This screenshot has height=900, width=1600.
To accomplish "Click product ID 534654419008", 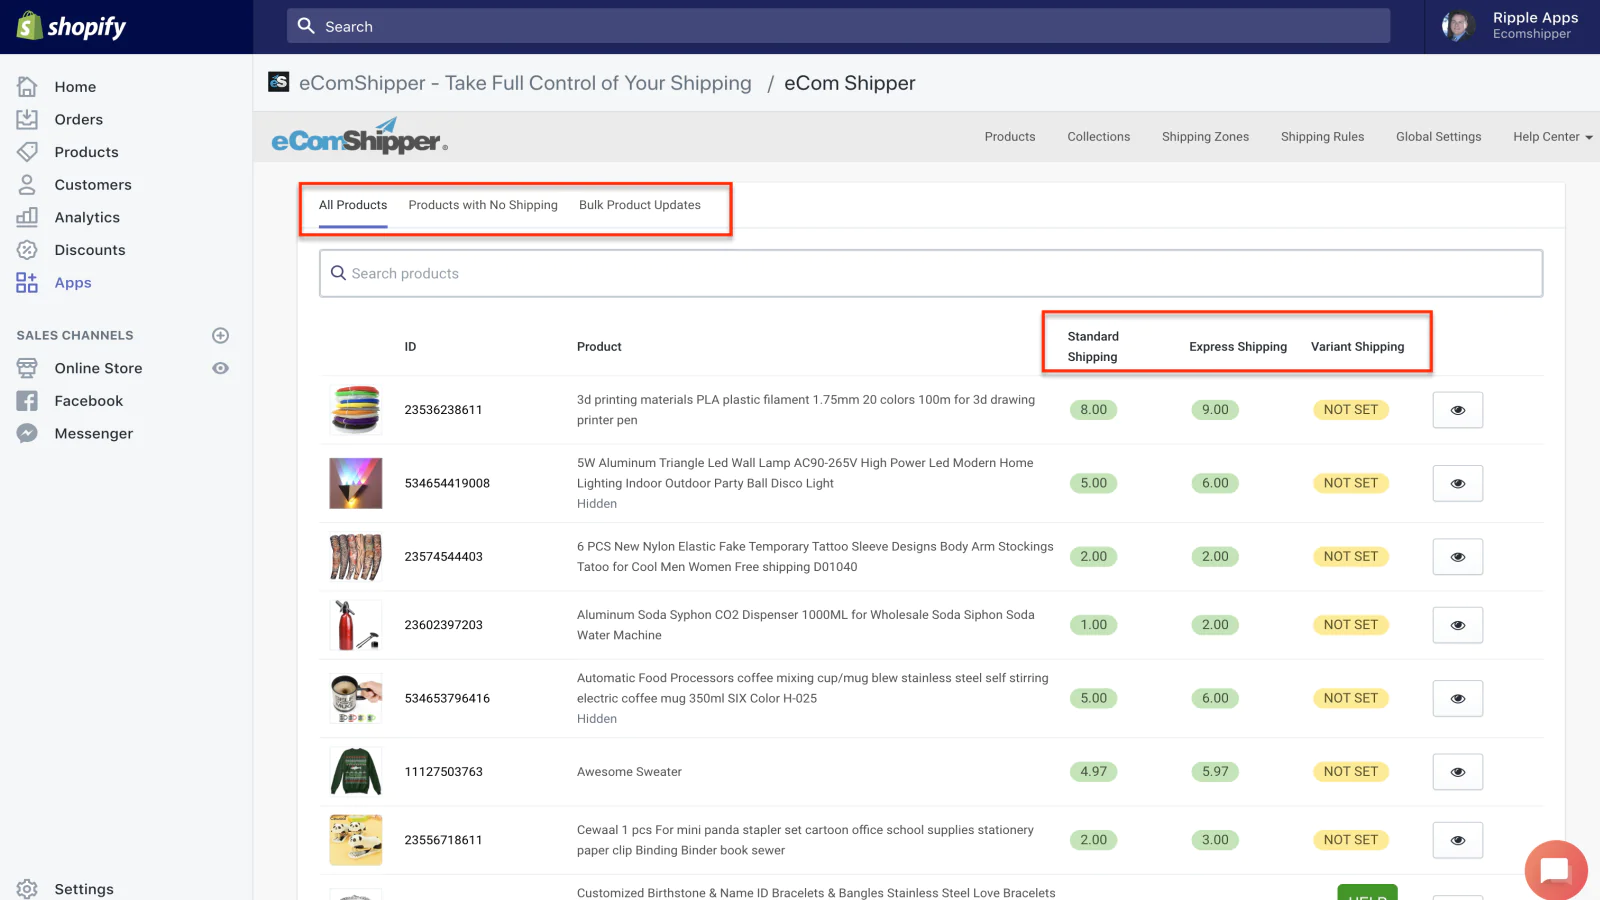I will pyautogui.click(x=447, y=483).
